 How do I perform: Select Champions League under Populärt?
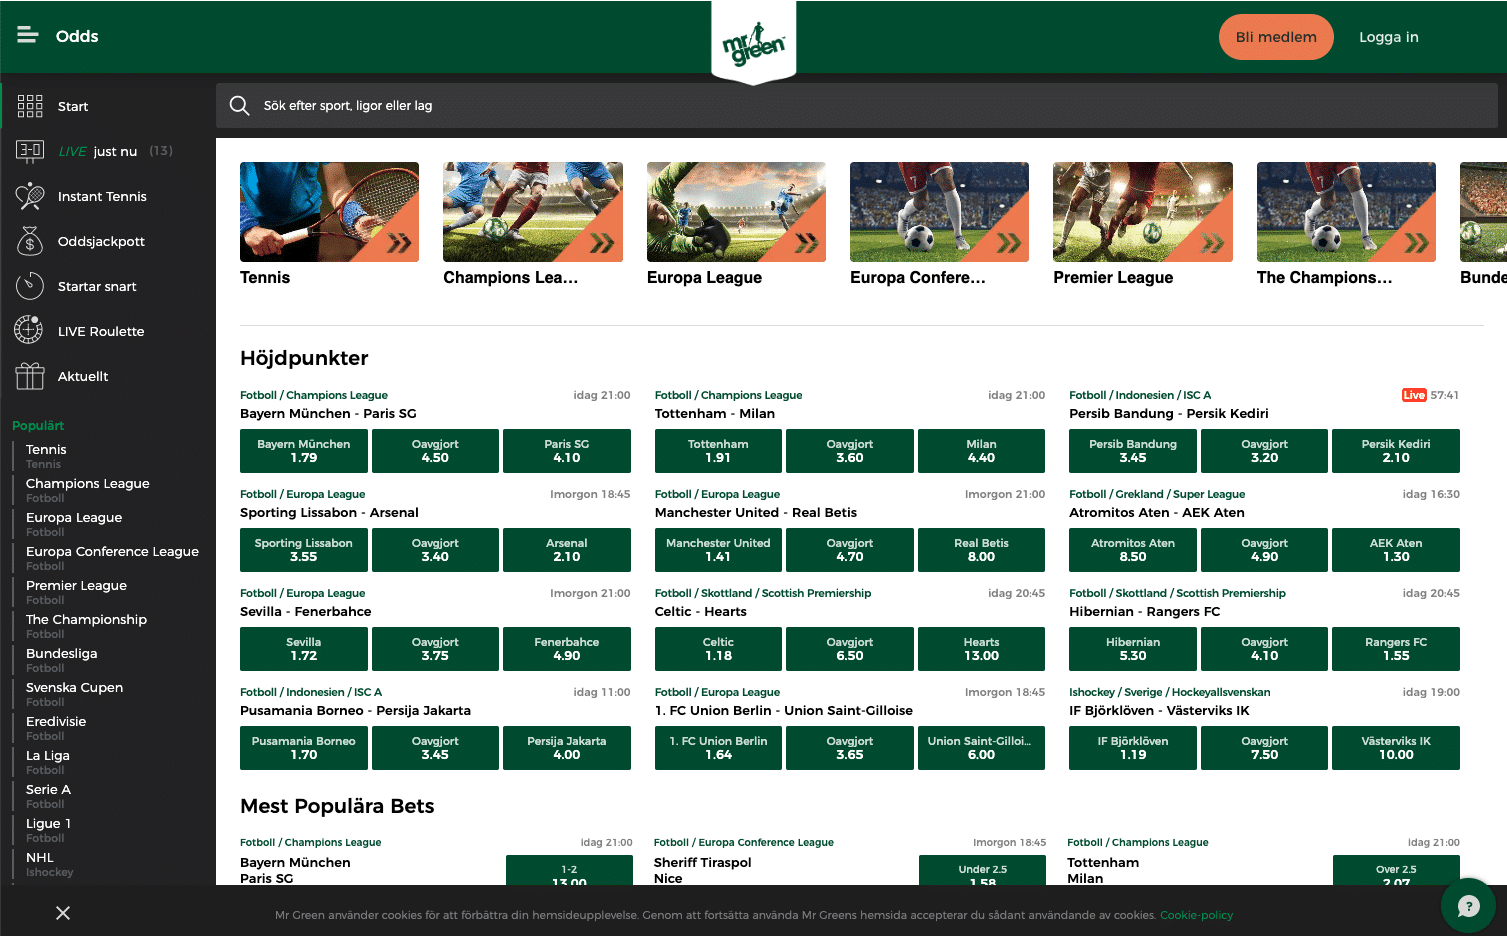click(88, 484)
